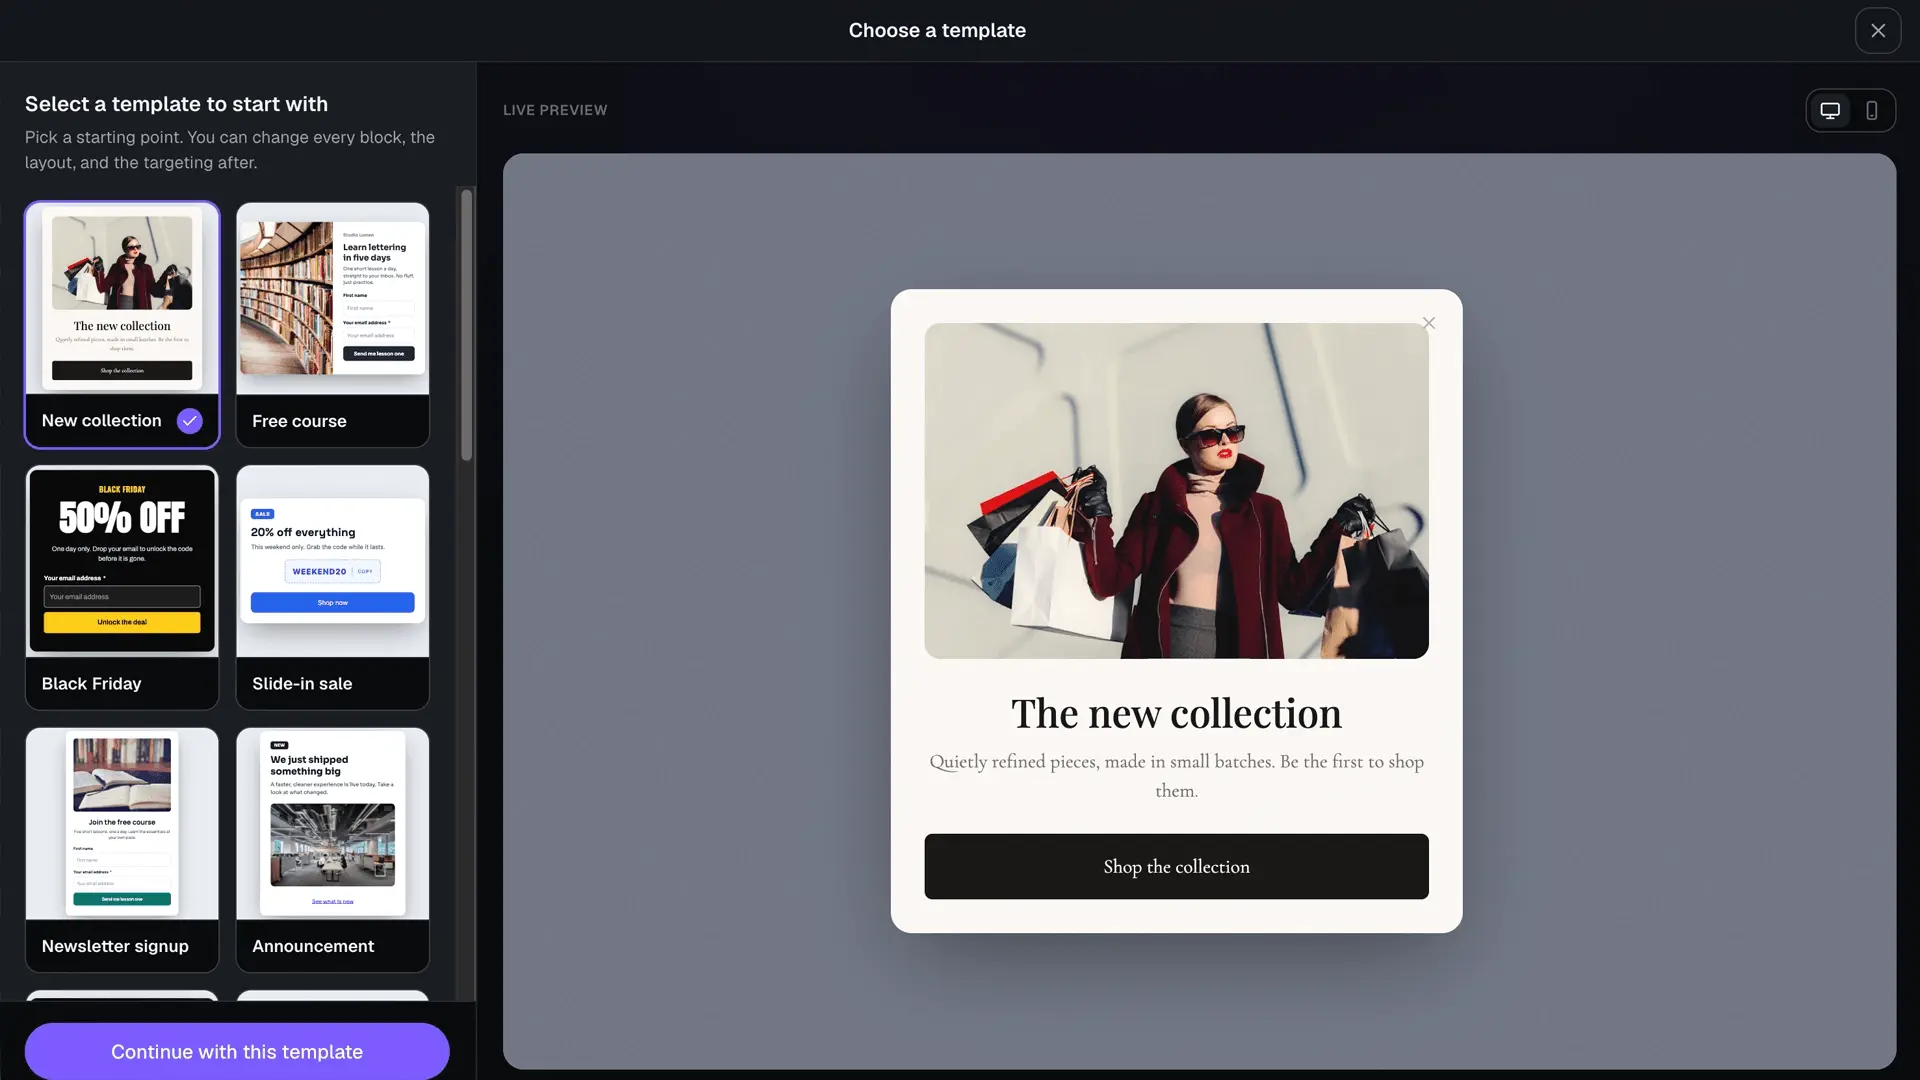Click the 'Quietly refined pieces' preview description
Screen dimensions: 1920x1080
[x=1176, y=776]
